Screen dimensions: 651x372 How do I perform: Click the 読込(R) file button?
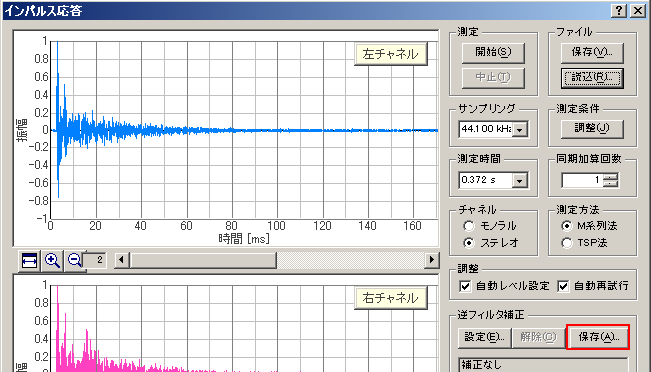(592, 78)
